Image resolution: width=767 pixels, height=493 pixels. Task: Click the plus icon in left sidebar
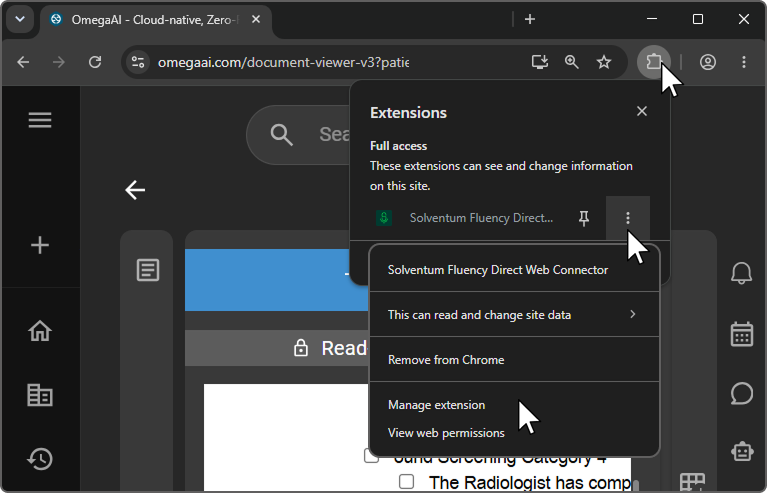point(40,245)
